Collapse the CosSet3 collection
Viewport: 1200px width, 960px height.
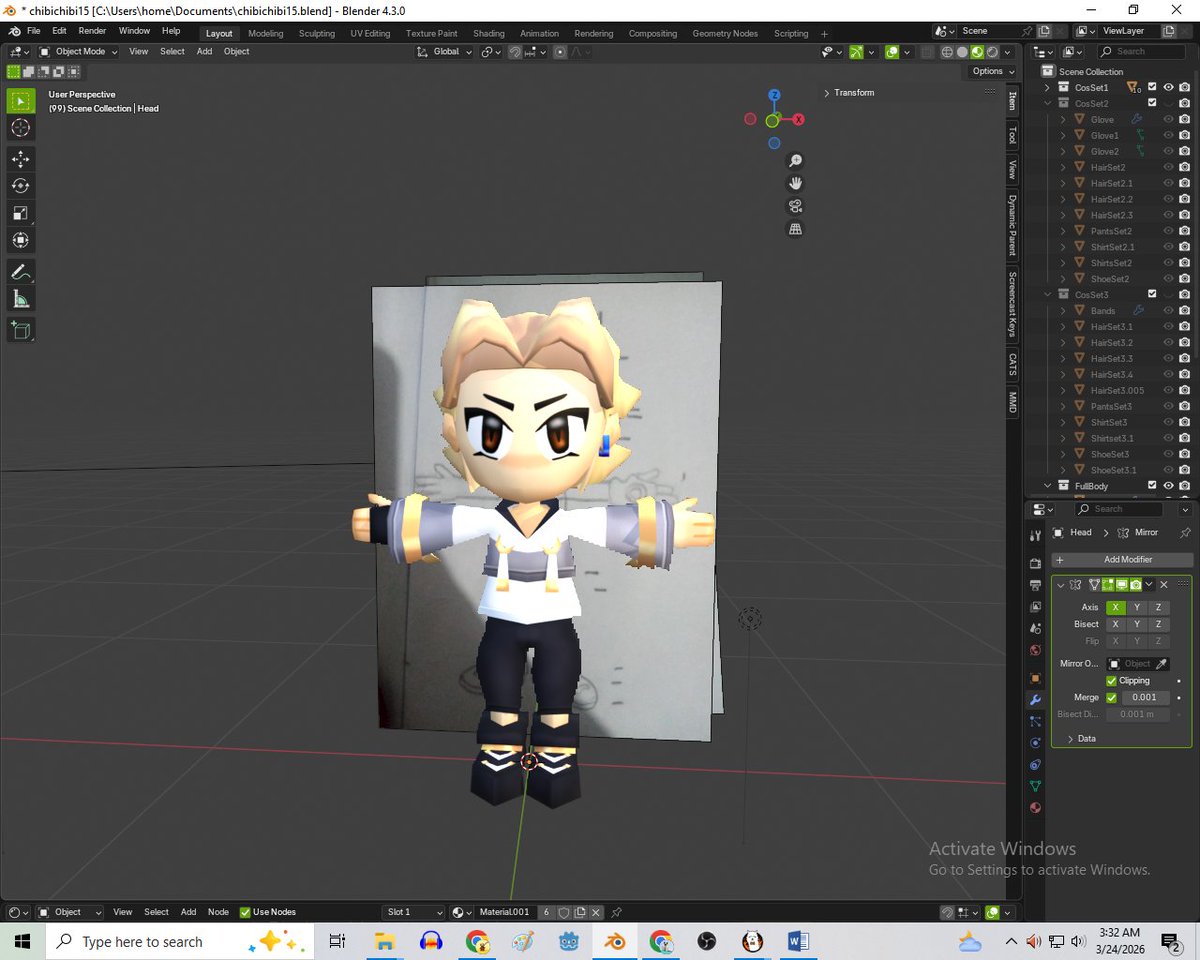pos(1048,295)
